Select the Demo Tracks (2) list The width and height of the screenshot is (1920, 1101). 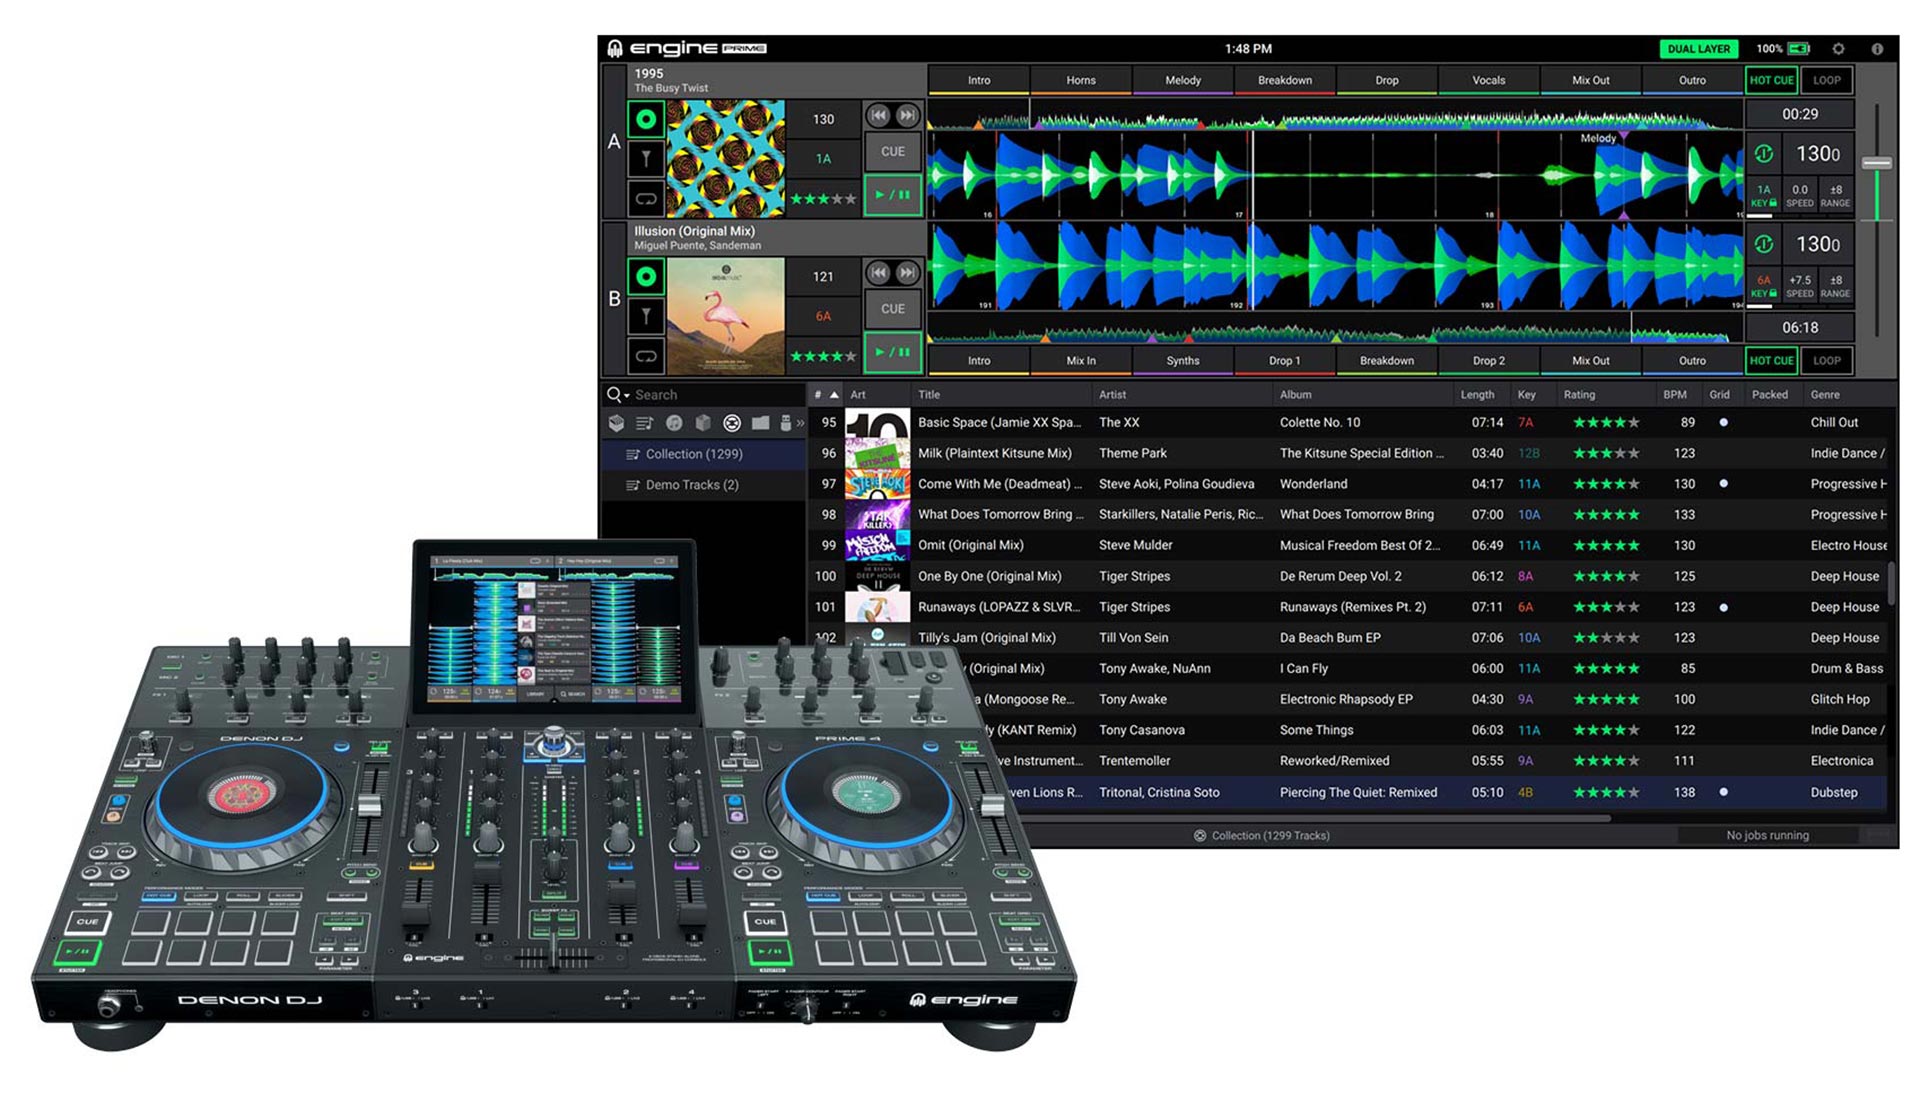tap(704, 485)
